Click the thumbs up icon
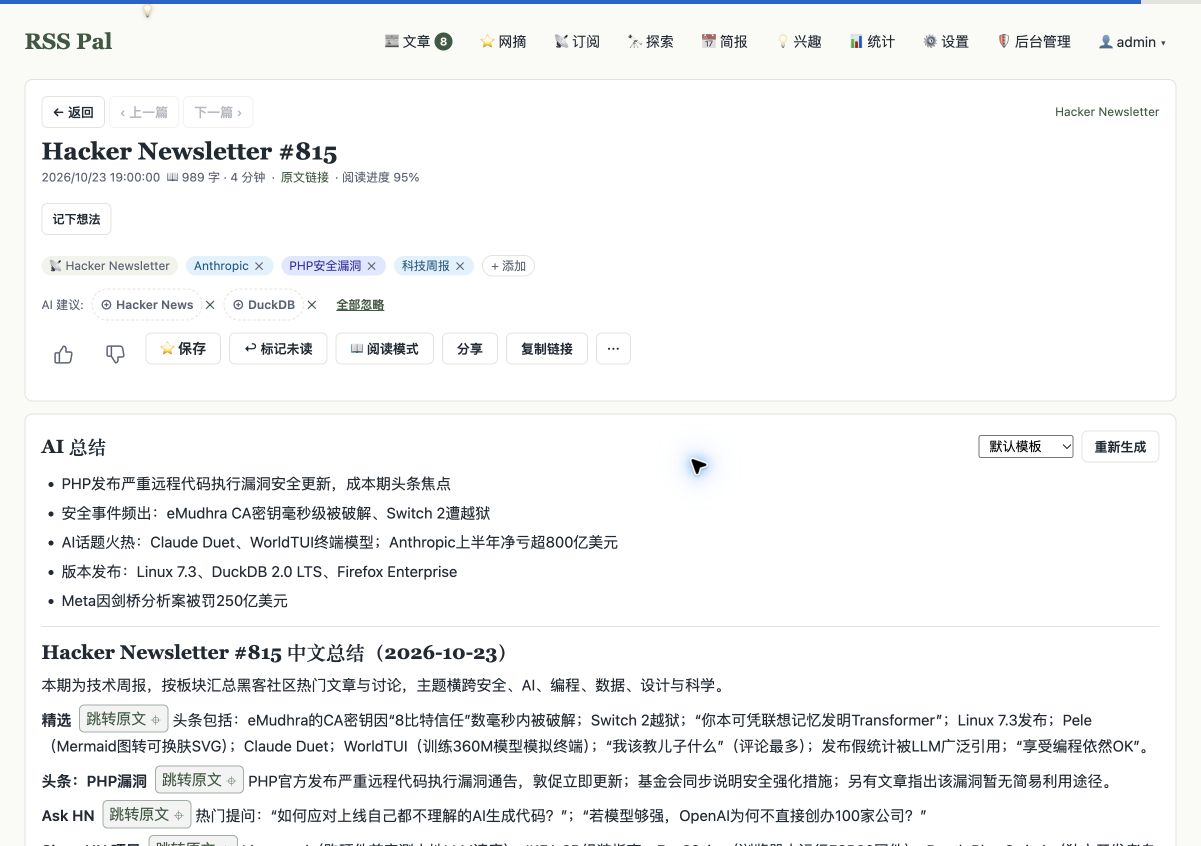 63,354
